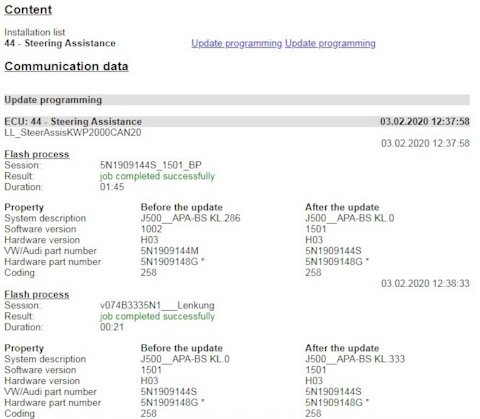Click part number 5N1909144M before the update
The width and height of the screenshot is (480, 419).
pos(169,251)
